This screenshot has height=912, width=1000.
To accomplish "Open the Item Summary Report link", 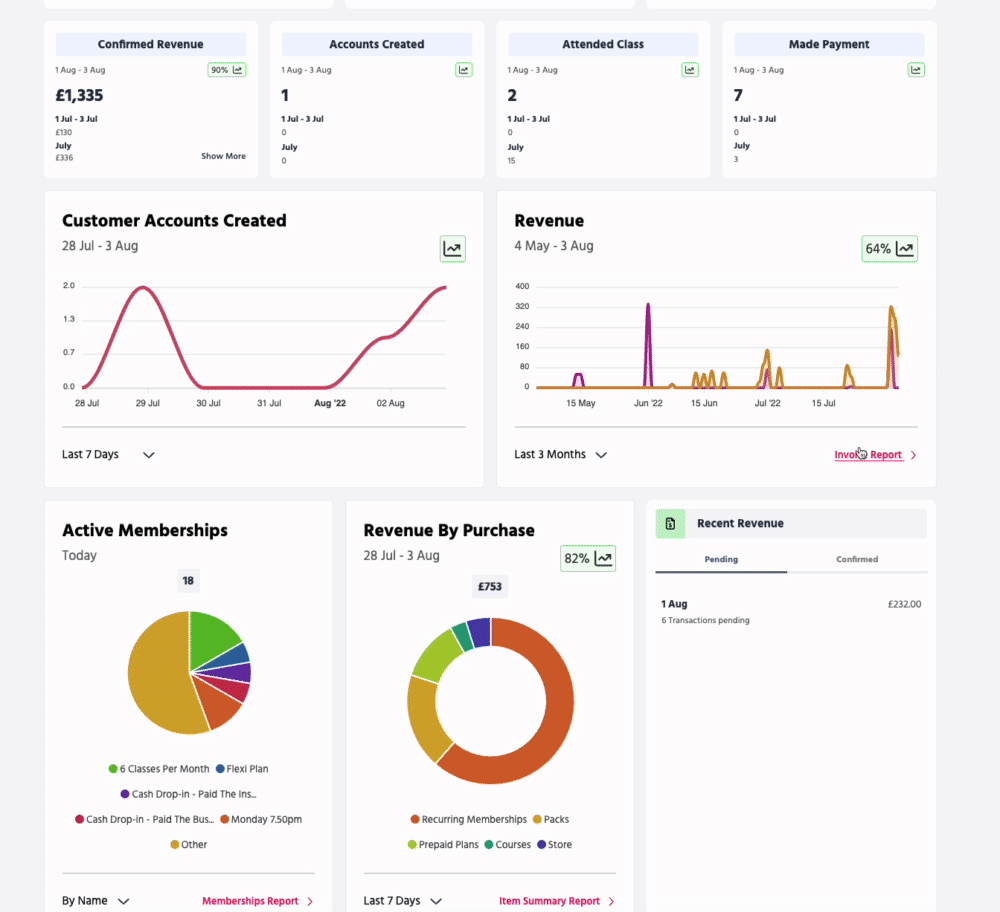I will tap(556, 901).
